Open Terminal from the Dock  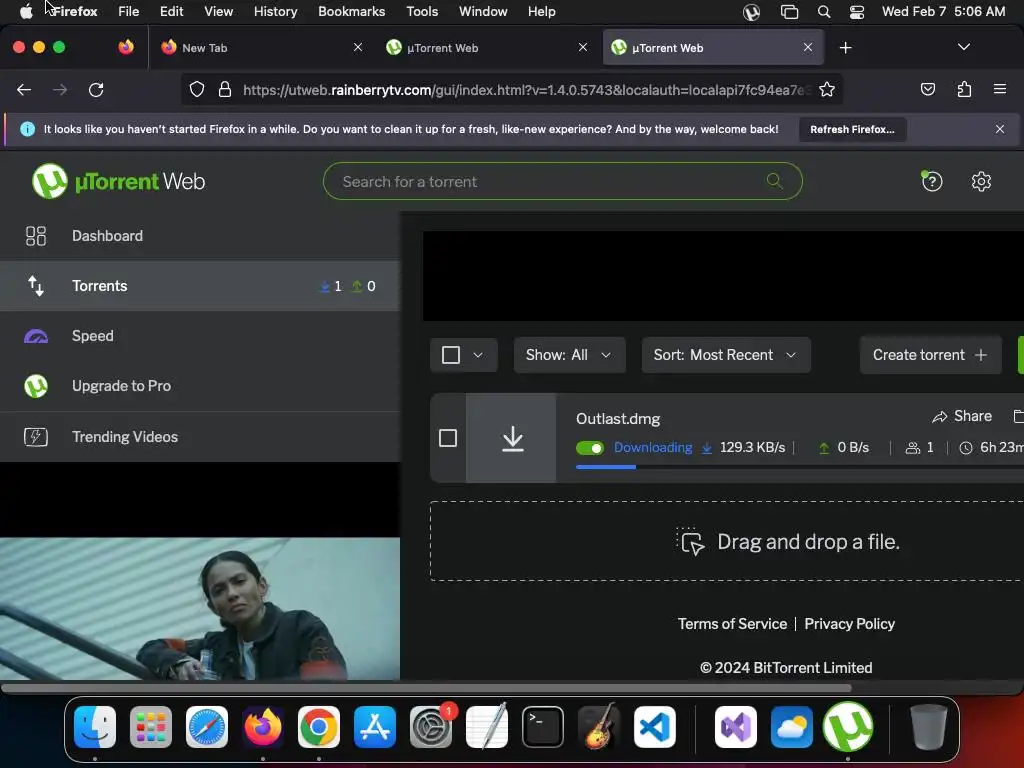click(x=543, y=727)
